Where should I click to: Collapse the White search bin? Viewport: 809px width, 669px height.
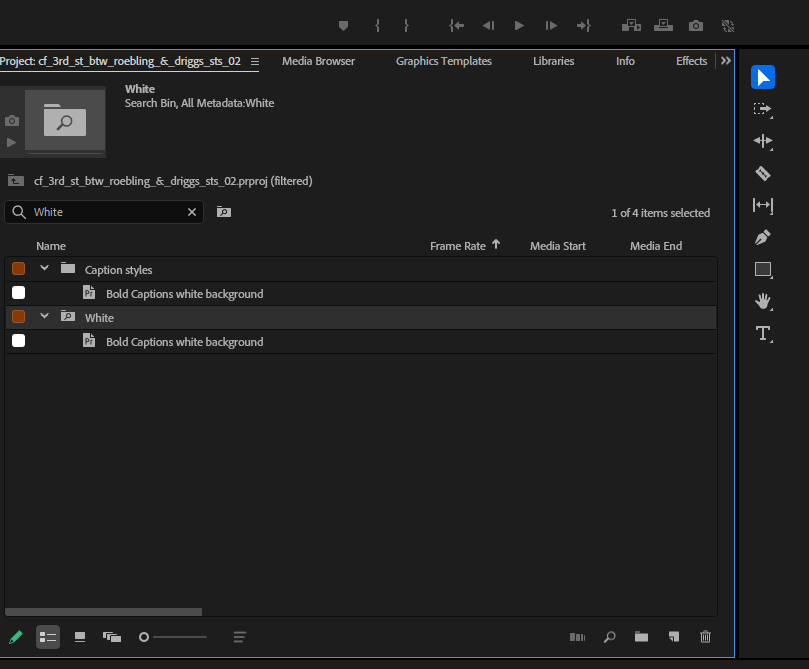coord(44,316)
